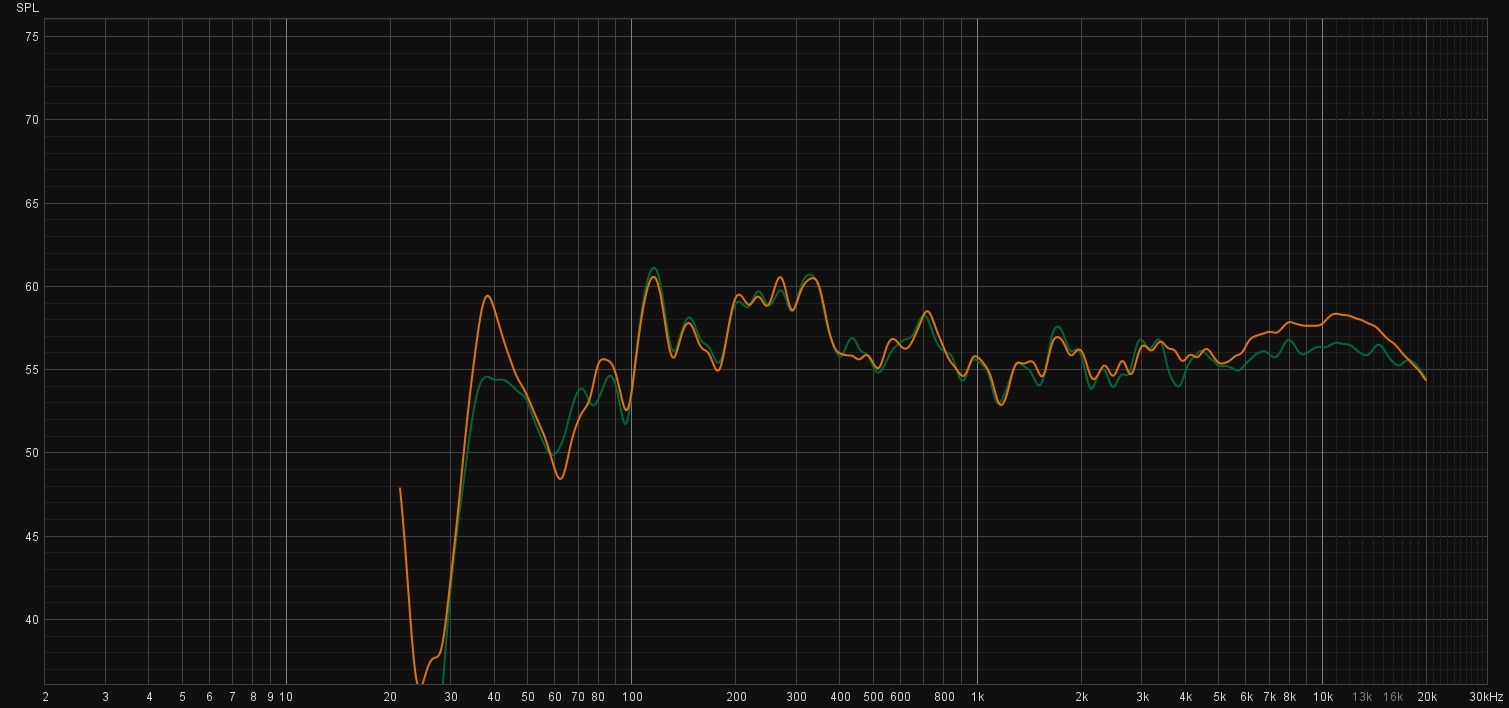Click the 5 Hz frequency axis label
Viewport: 1509px width, 708px height.
tap(182, 697)
